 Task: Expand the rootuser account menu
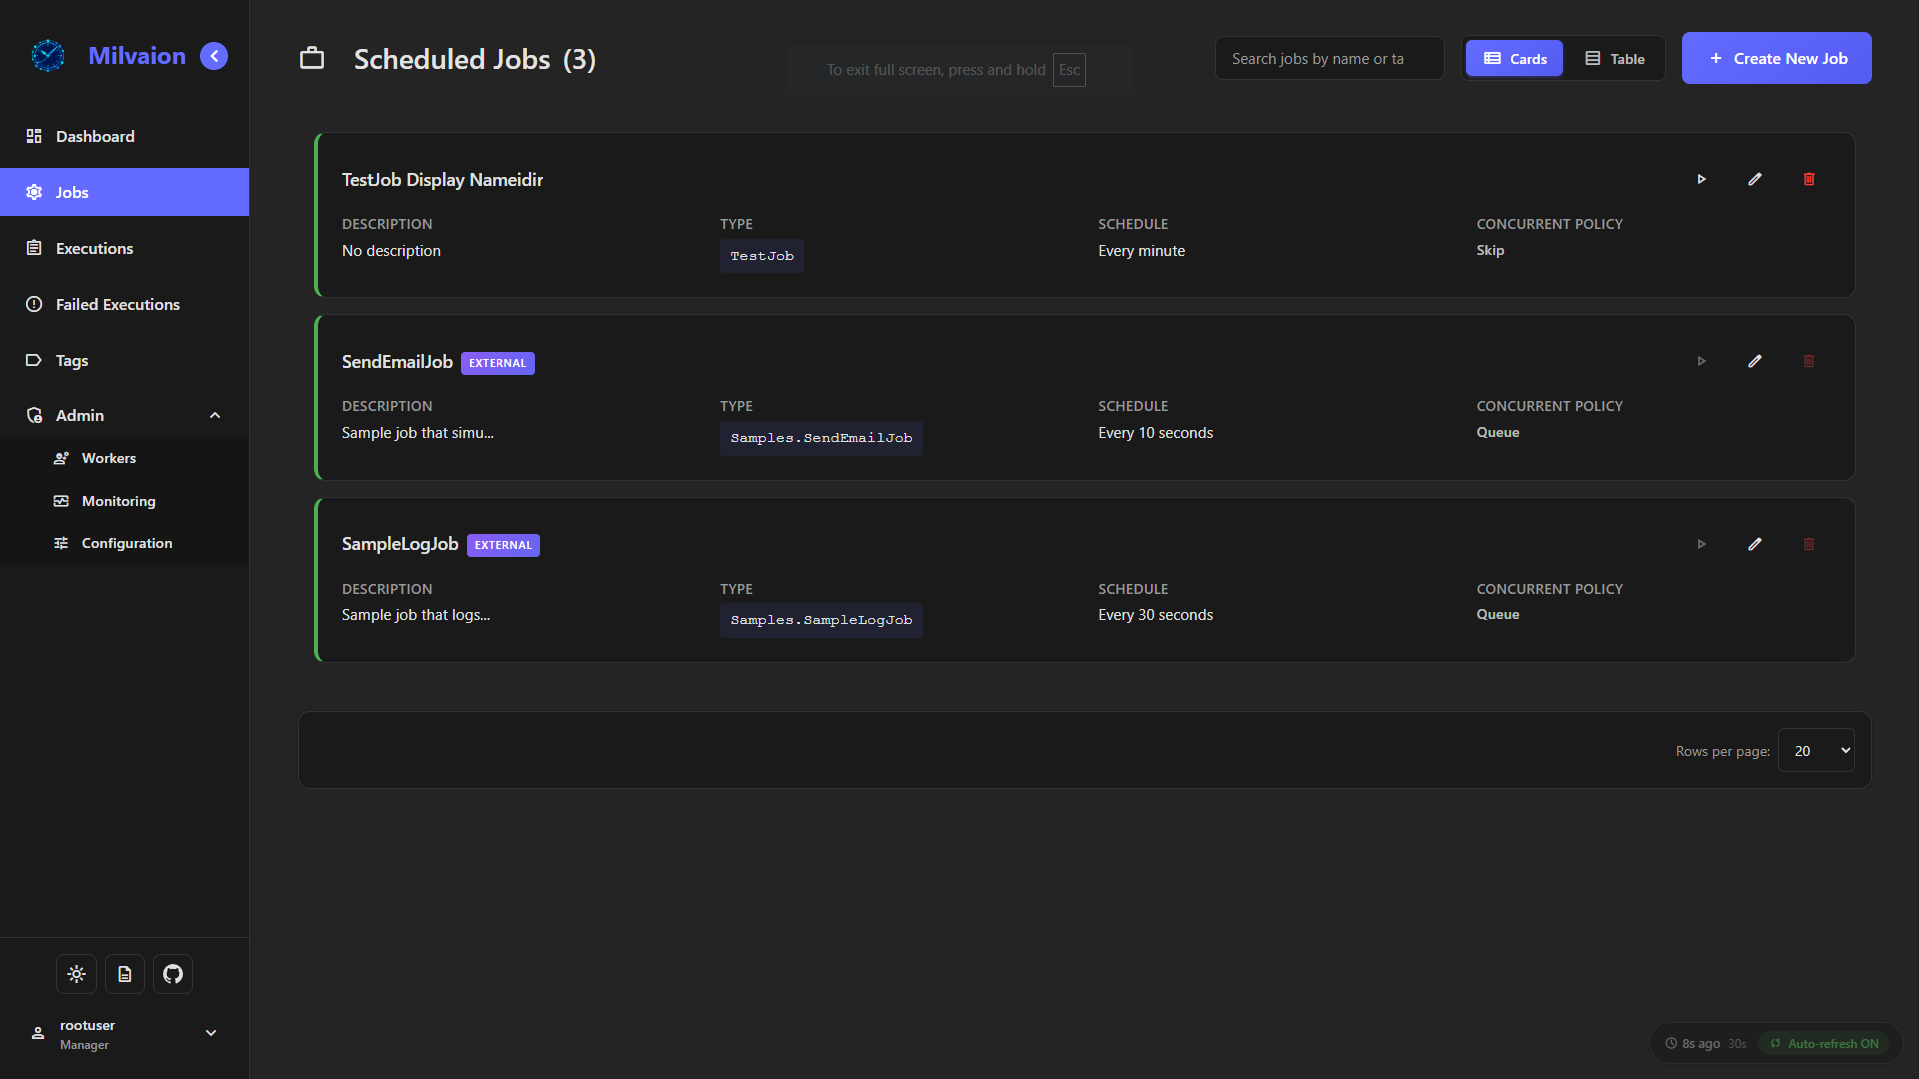[211, 1032]
